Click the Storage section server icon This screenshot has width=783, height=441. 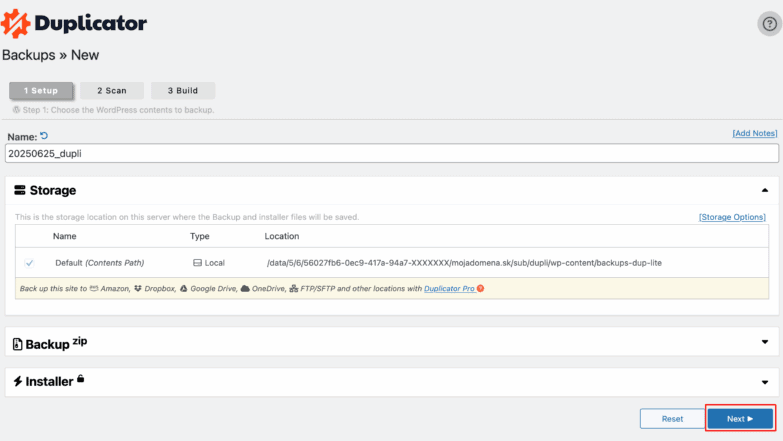(x=19, y=190)
